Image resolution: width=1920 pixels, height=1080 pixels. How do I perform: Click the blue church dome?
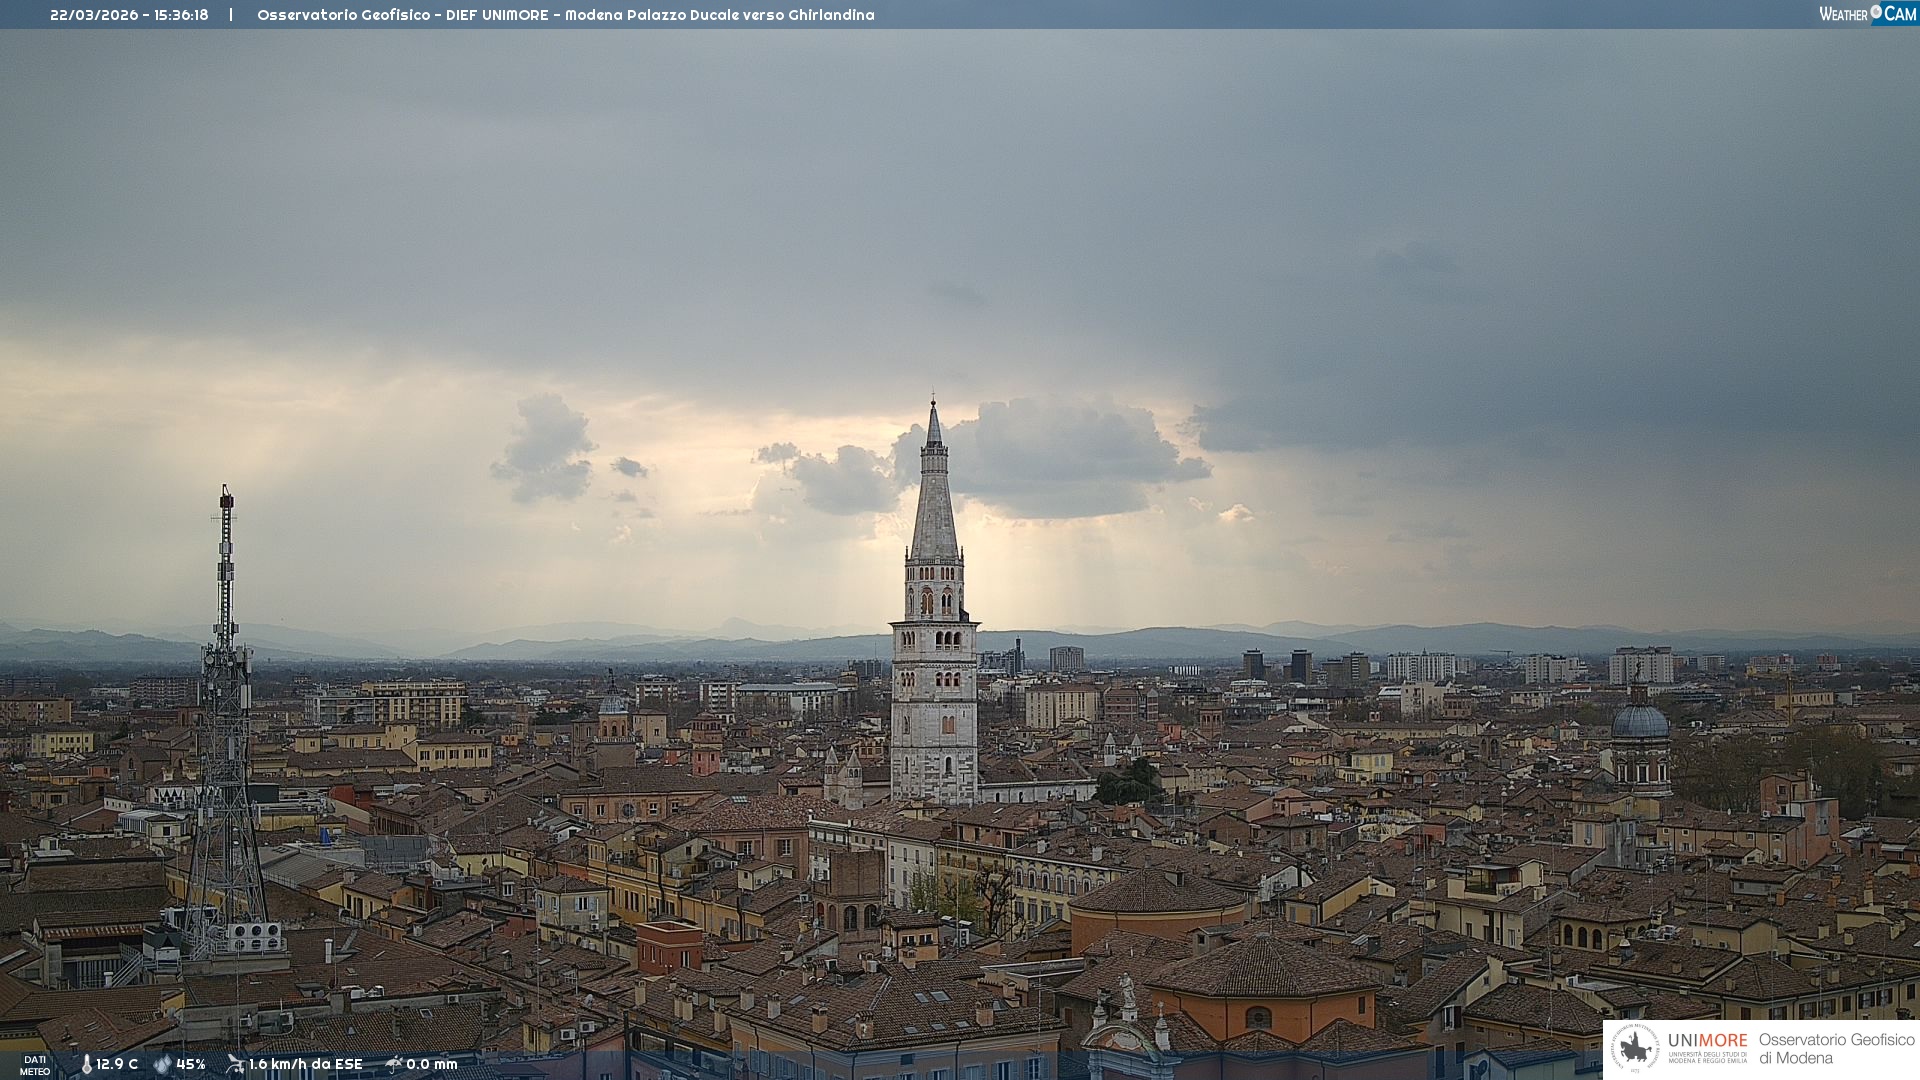[1640, 722]
